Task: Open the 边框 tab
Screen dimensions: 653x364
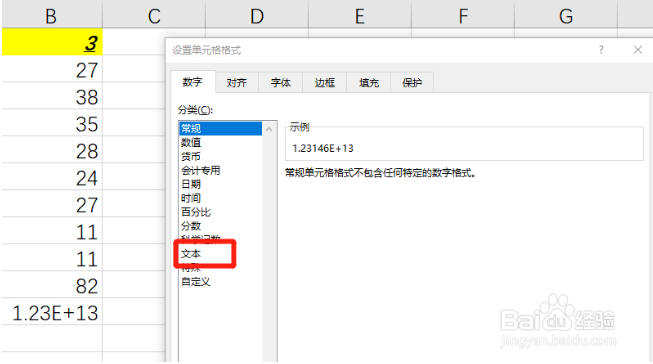Action: (324, 82)
